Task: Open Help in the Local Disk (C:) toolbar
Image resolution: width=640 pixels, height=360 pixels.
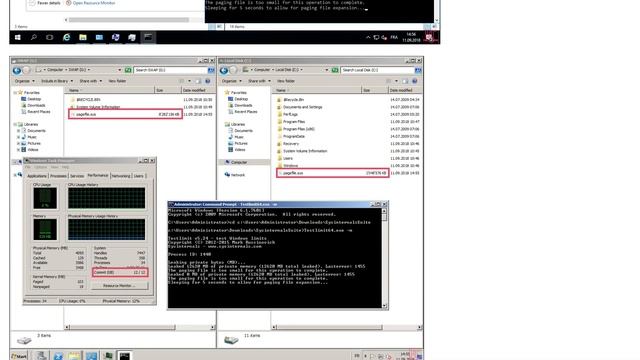Action: point(415,81)
